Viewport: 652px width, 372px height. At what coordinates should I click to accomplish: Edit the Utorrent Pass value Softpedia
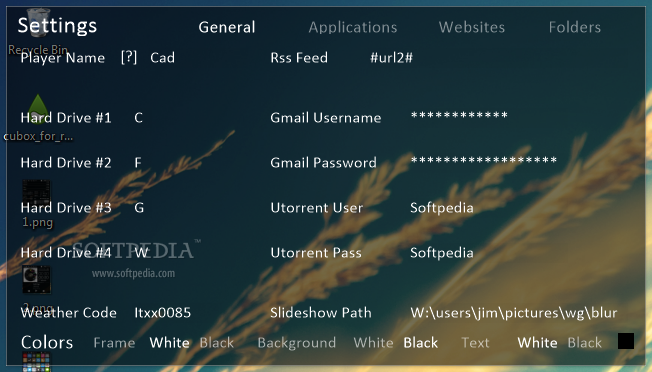(442, 252)
